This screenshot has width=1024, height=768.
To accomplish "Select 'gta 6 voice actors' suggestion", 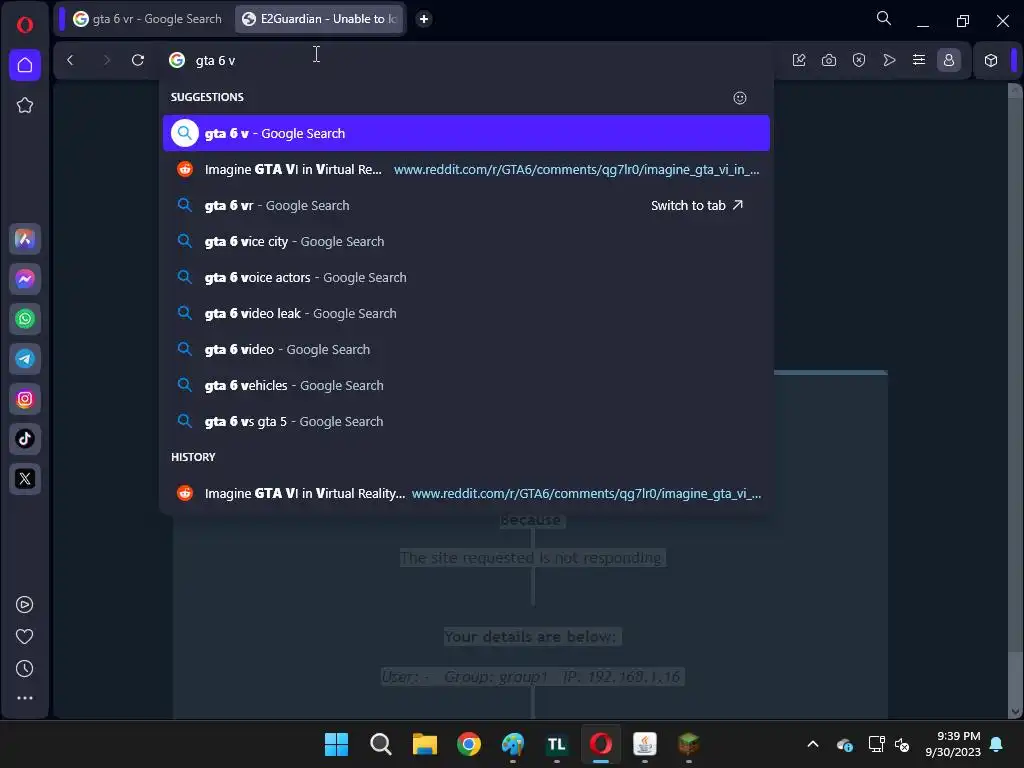I will (x=466, y=277).
